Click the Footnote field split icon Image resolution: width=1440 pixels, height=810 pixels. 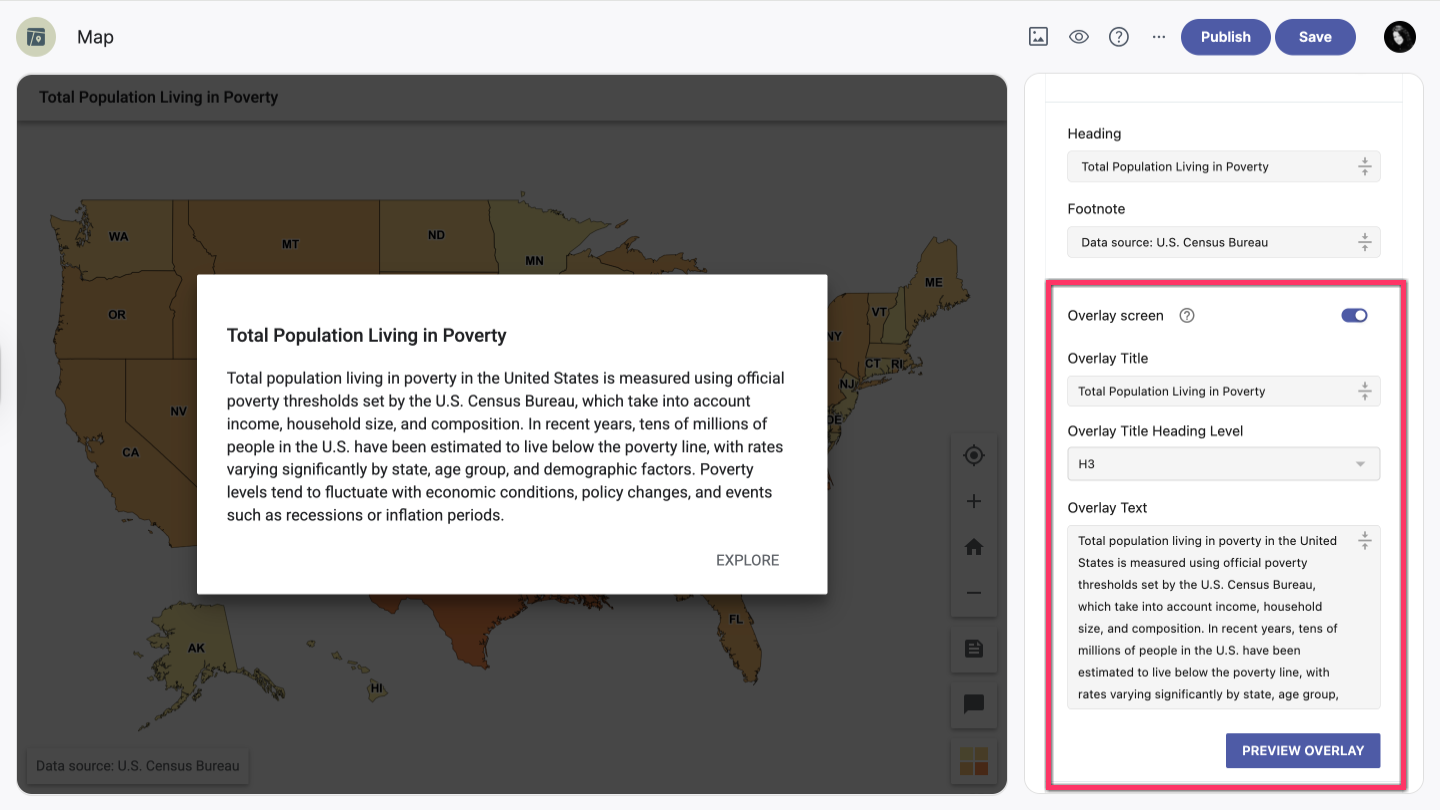[1364, 242]
